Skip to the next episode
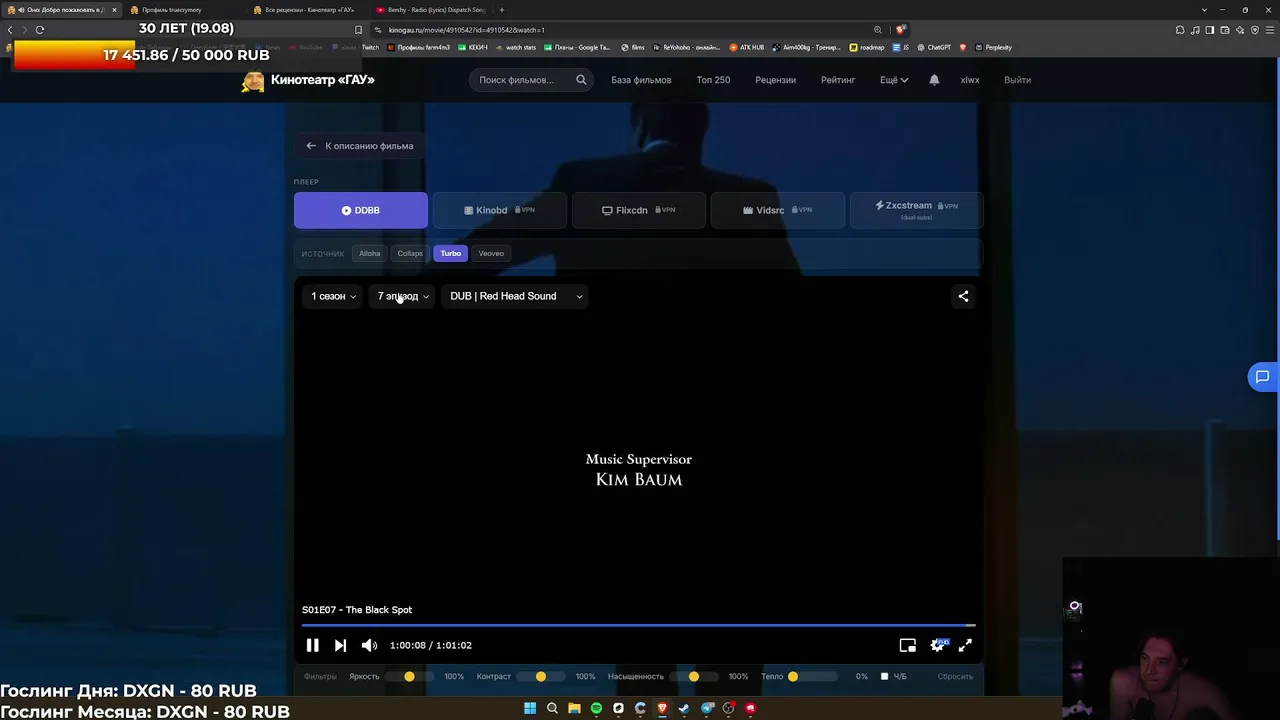Viewport: 1280px width, 720px height. tap(340, 646)
